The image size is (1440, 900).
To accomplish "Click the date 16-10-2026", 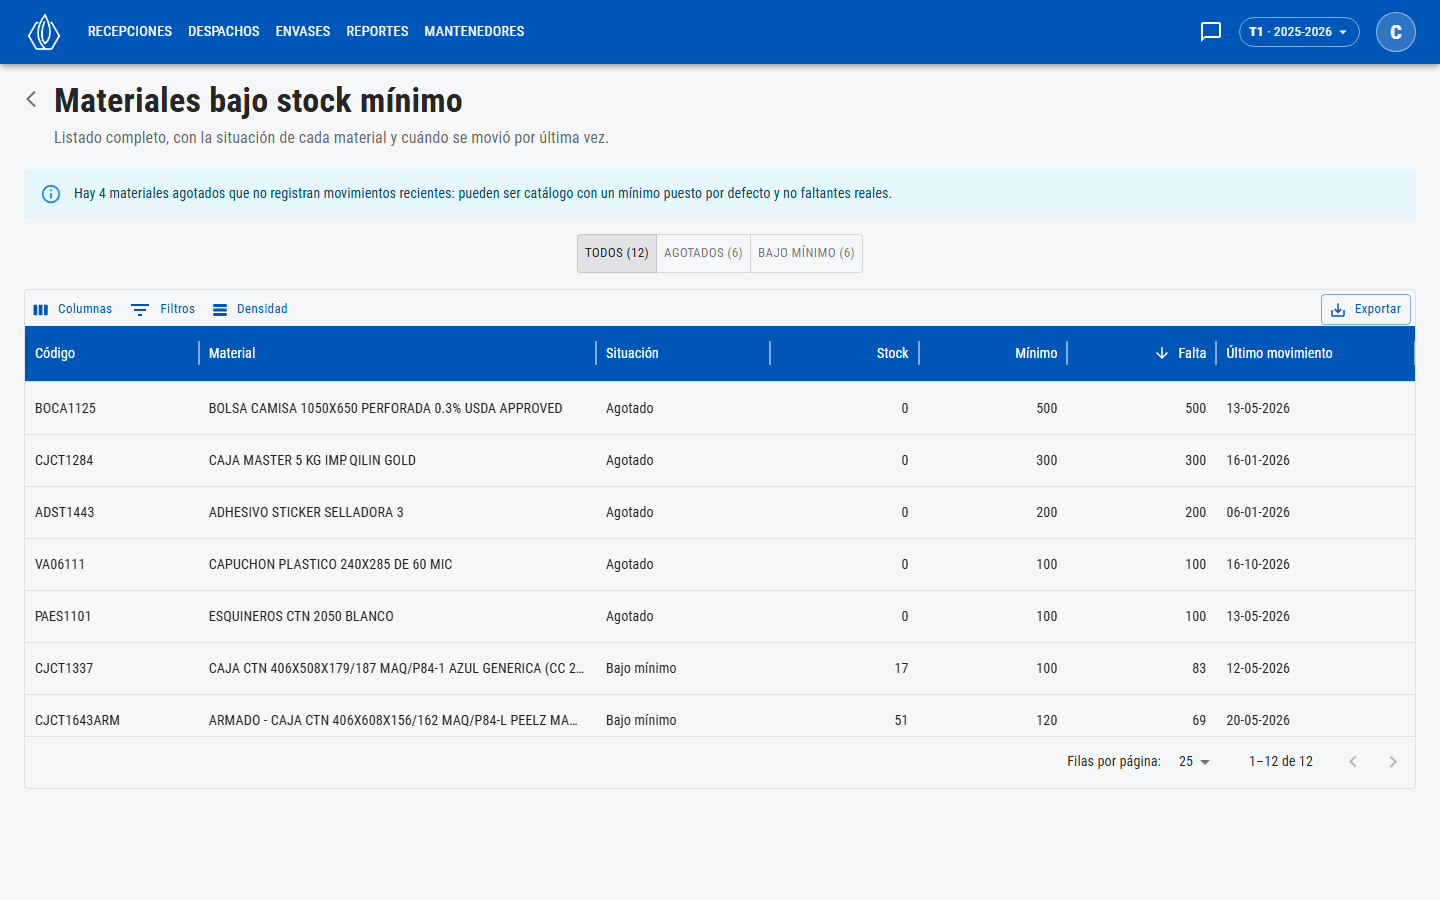I will tap(1258, 564).
